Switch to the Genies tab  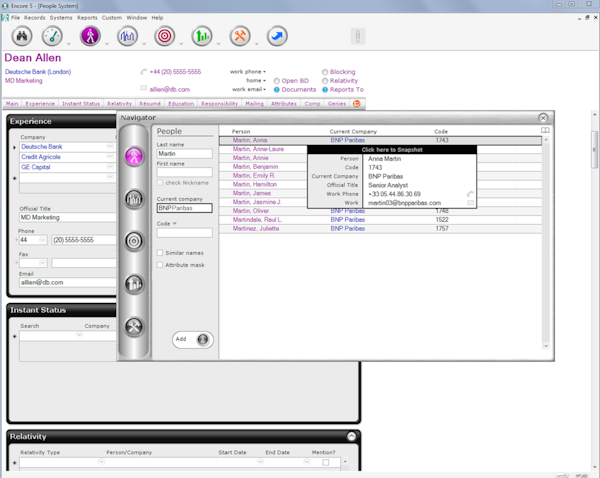(337, 104)
